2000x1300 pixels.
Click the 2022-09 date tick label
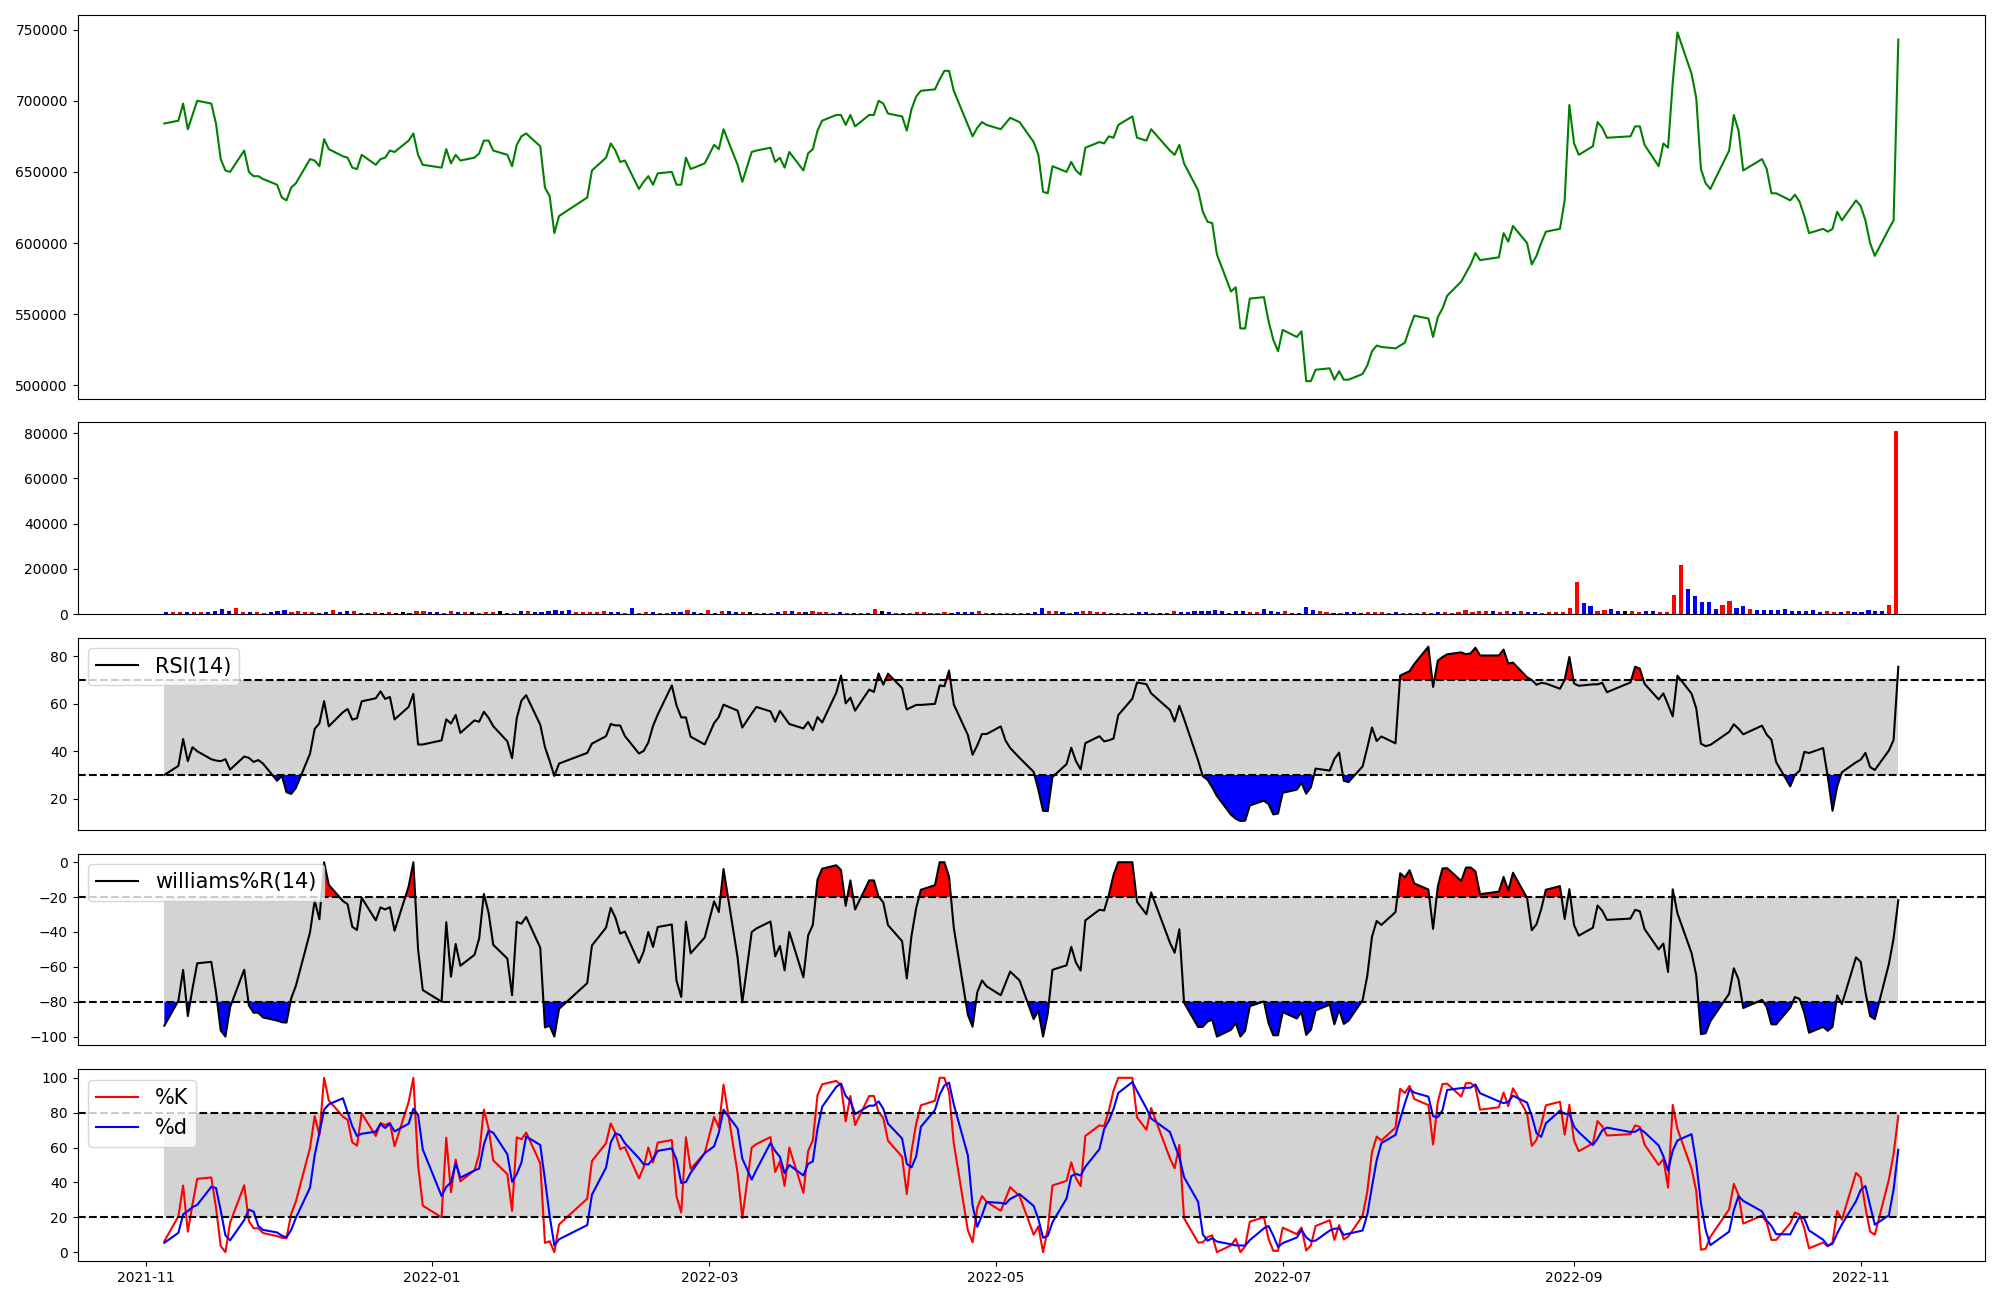[1574, 1277]
